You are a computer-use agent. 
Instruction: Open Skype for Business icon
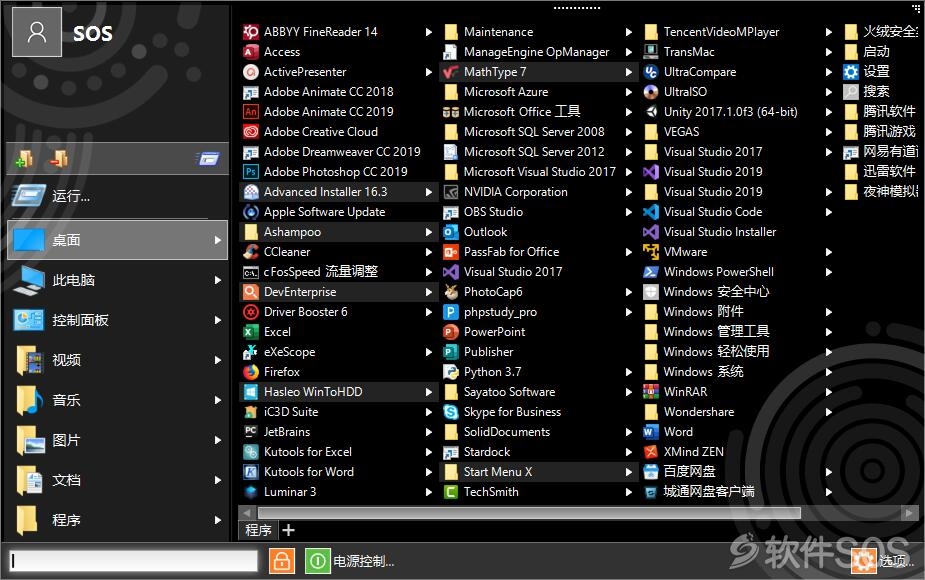[x=451, y=412]
